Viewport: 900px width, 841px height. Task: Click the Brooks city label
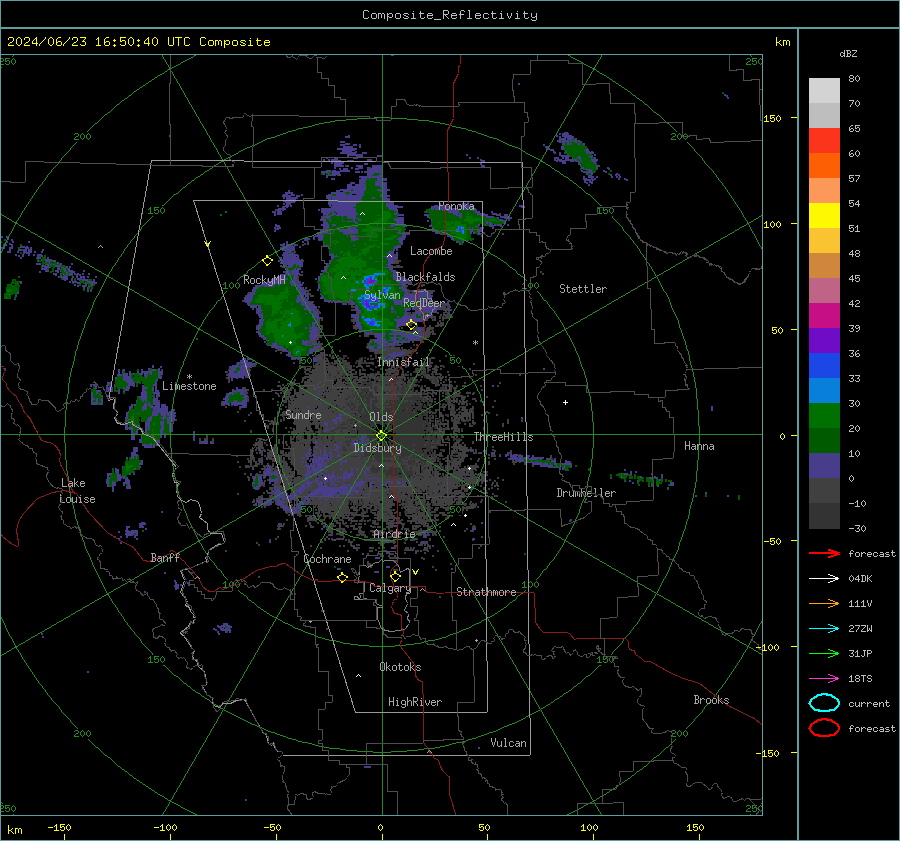711,700
